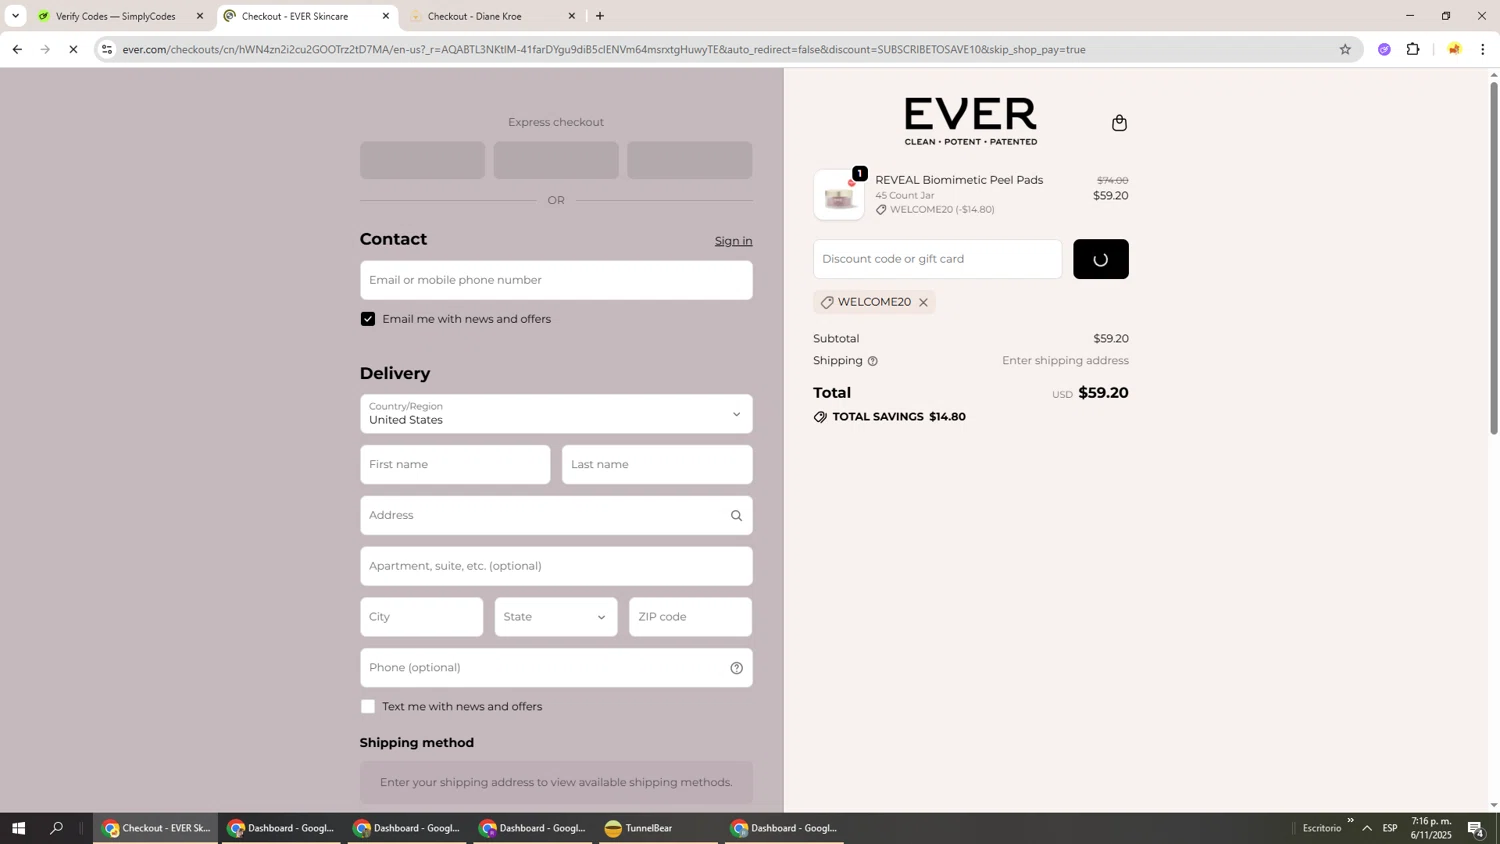Image resolution: width=1500 pixels, height=844 pixels.
Task: Stop loading the page
Action: [73, 49]
